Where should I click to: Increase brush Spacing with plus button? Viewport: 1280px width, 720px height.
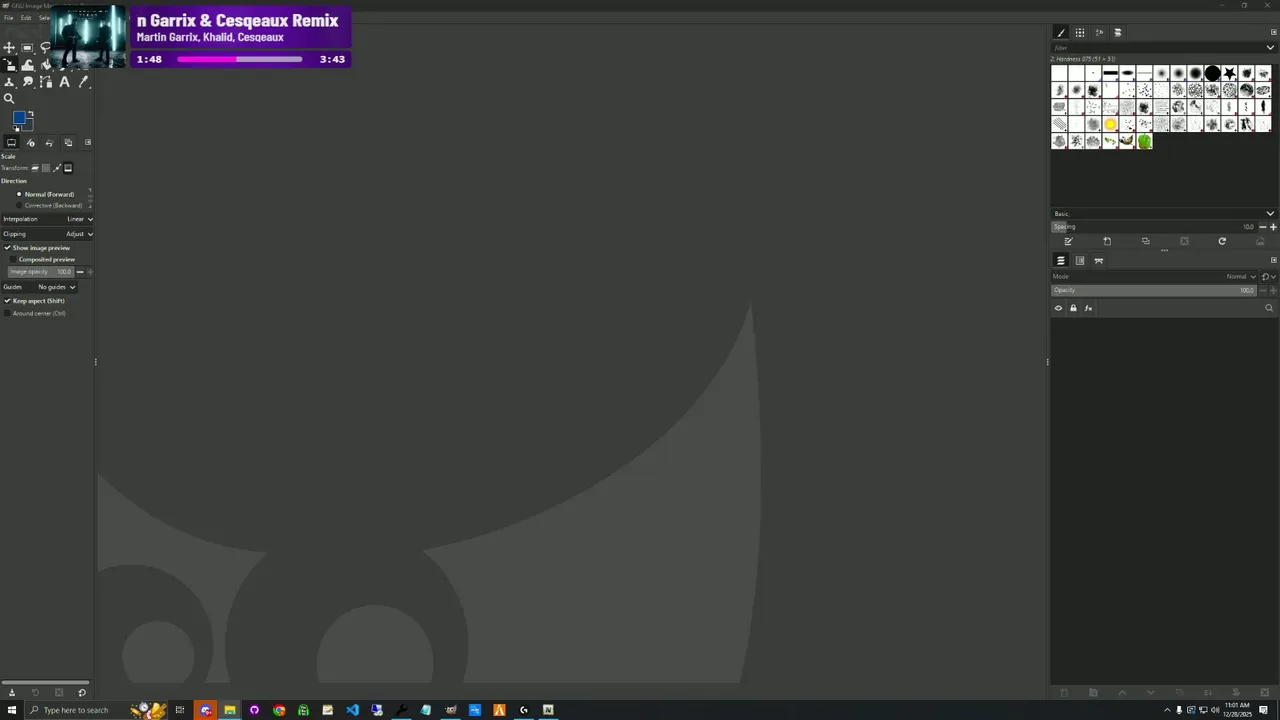coord(1273,227)
